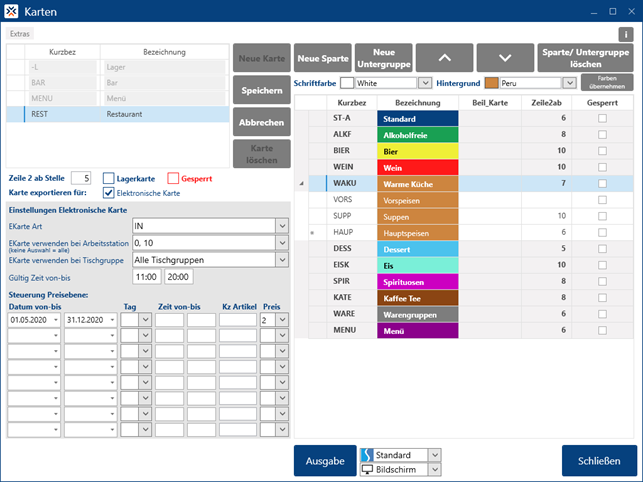Viewport: 643px width, 482px height.
Task: Open the Schriftfarbe White dropdown
Action: (425, 83)
